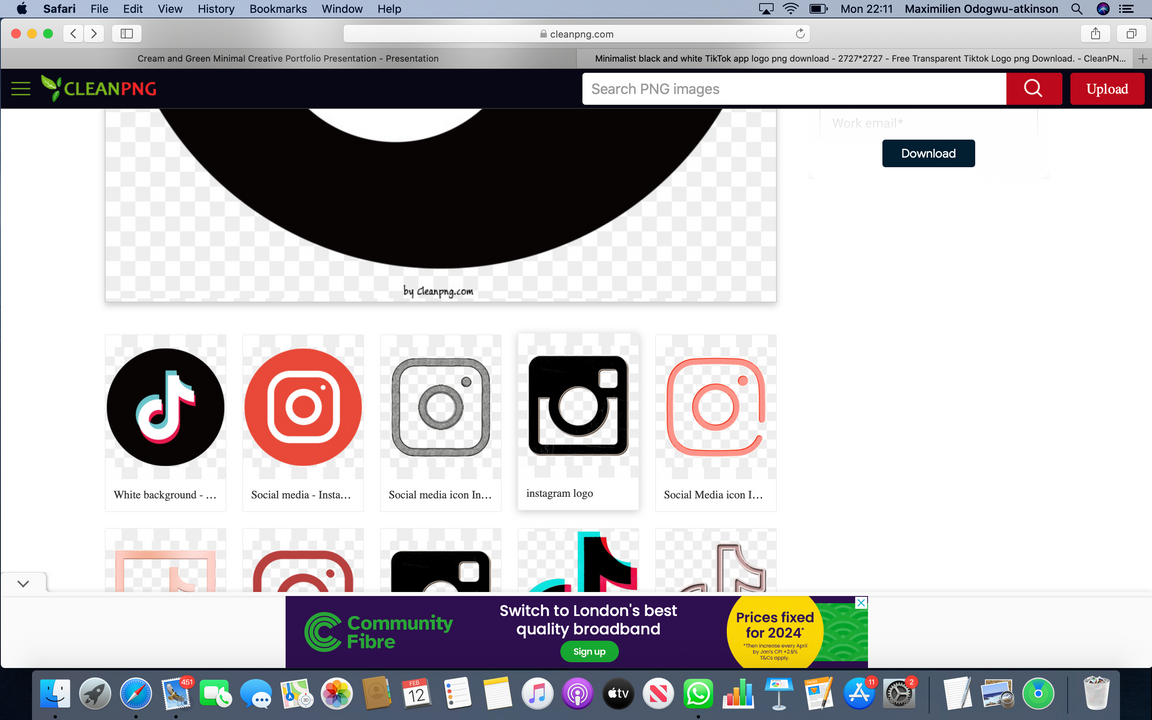Screen dimensions: 1152x720
Task: Click the large black TikTok preview image
Action: coord(440,204)
